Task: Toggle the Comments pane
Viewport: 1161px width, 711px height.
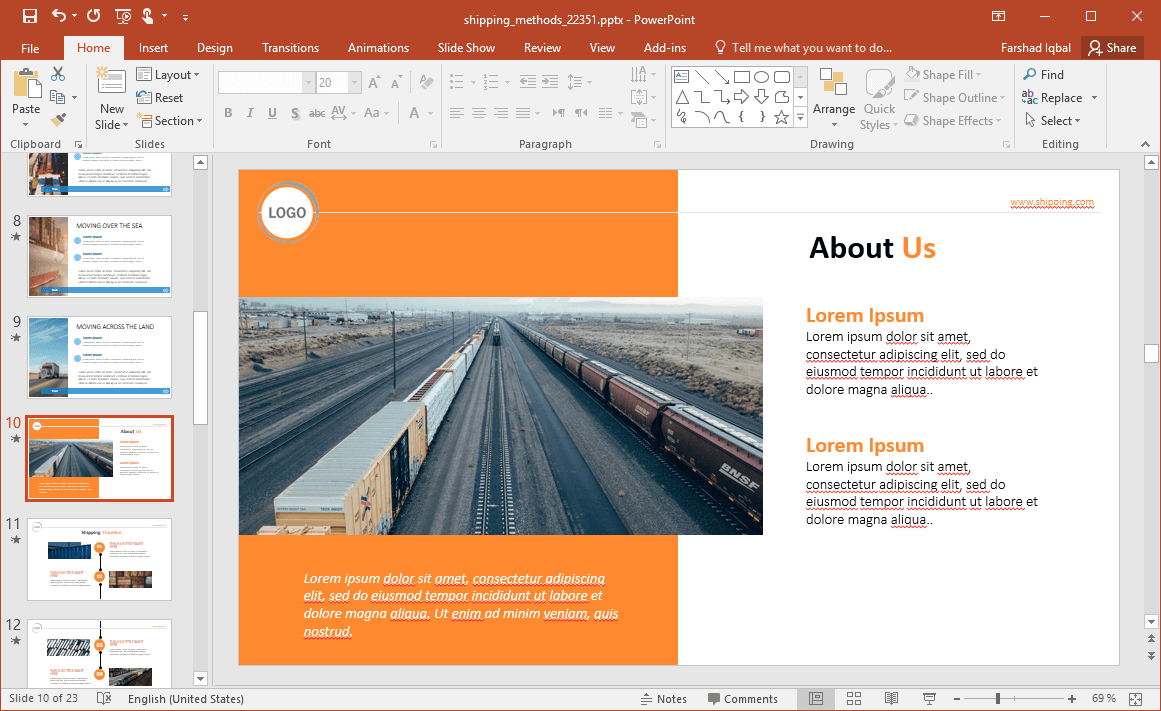Action: tap(742, 699)
